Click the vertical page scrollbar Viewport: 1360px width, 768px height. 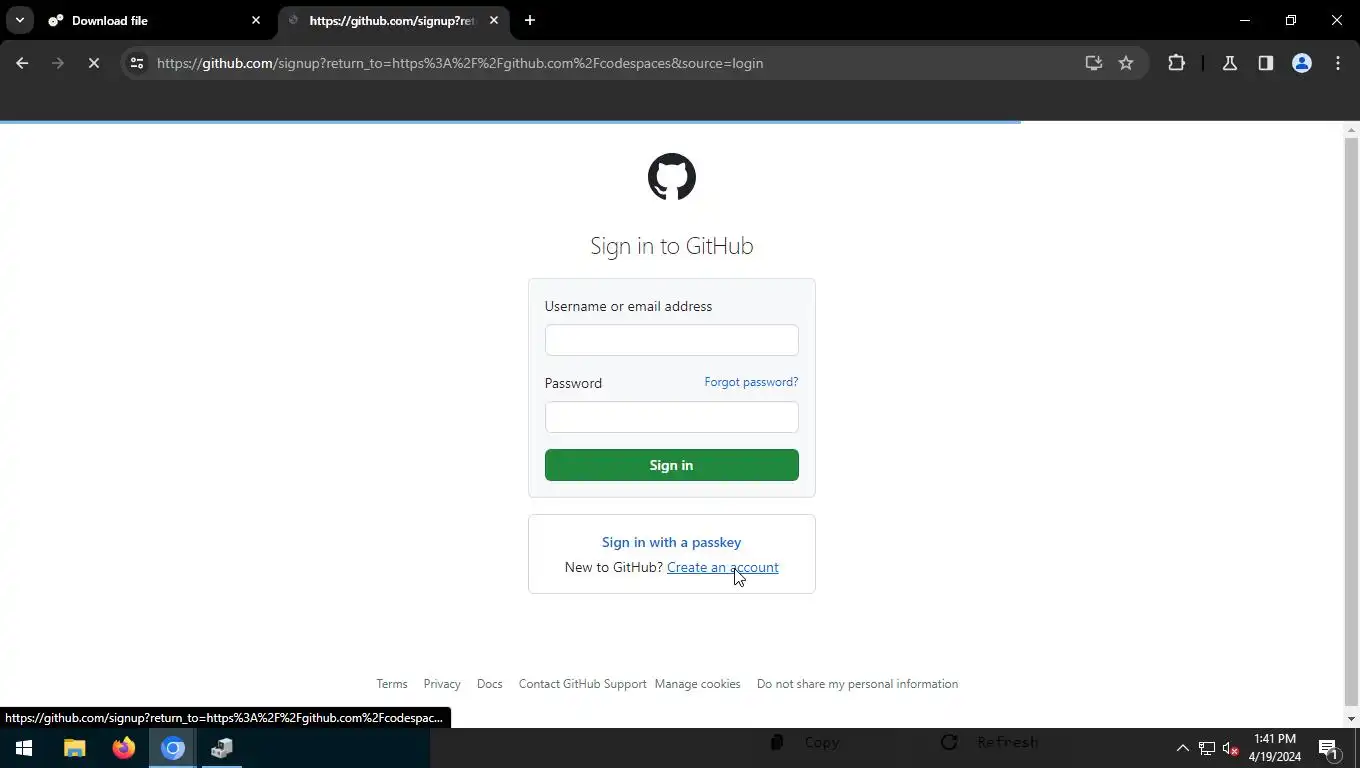tap(1352, 422)
